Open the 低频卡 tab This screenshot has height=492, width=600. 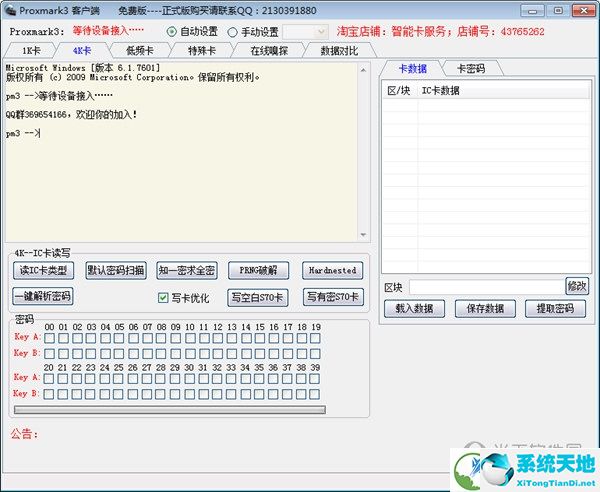(140, 51)
